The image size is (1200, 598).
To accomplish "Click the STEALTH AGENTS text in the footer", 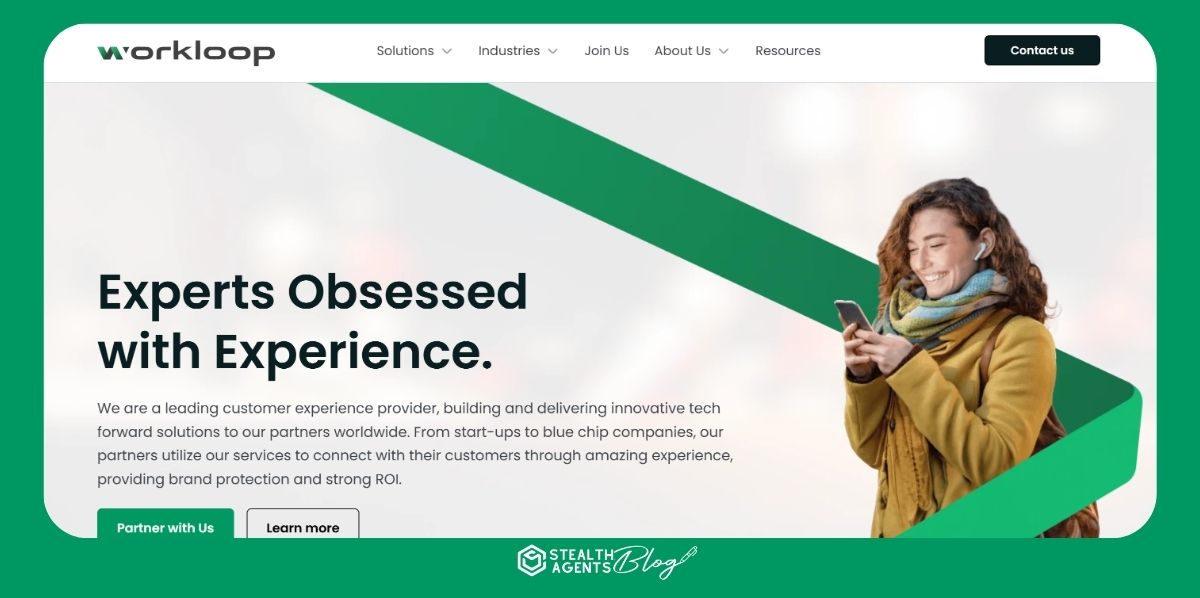I will [x=580, y=561].
